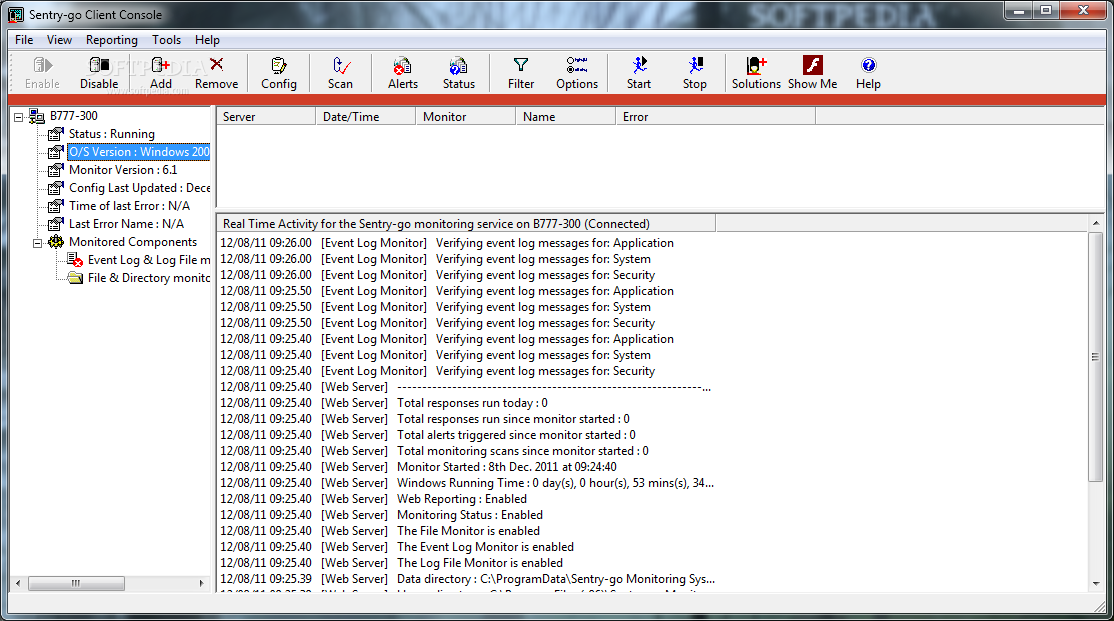Sort by the Error column header

click(716, 117)
